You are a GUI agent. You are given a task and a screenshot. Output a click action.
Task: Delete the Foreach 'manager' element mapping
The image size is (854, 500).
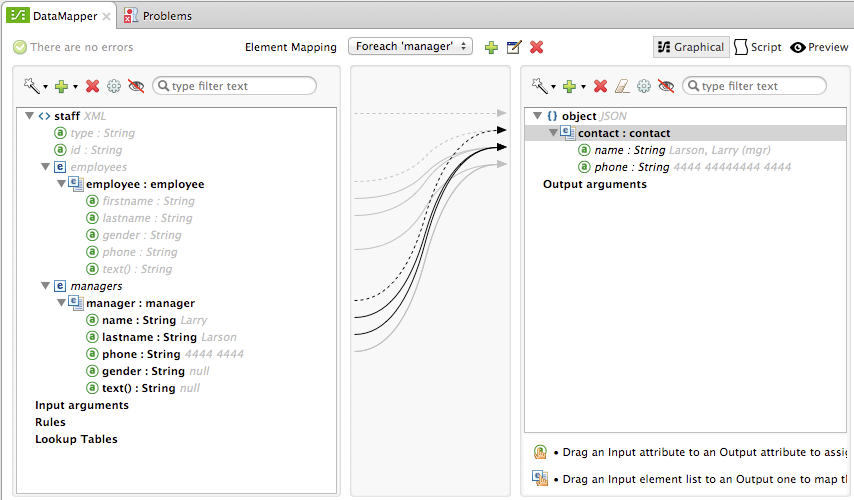[x=537, y=47]
